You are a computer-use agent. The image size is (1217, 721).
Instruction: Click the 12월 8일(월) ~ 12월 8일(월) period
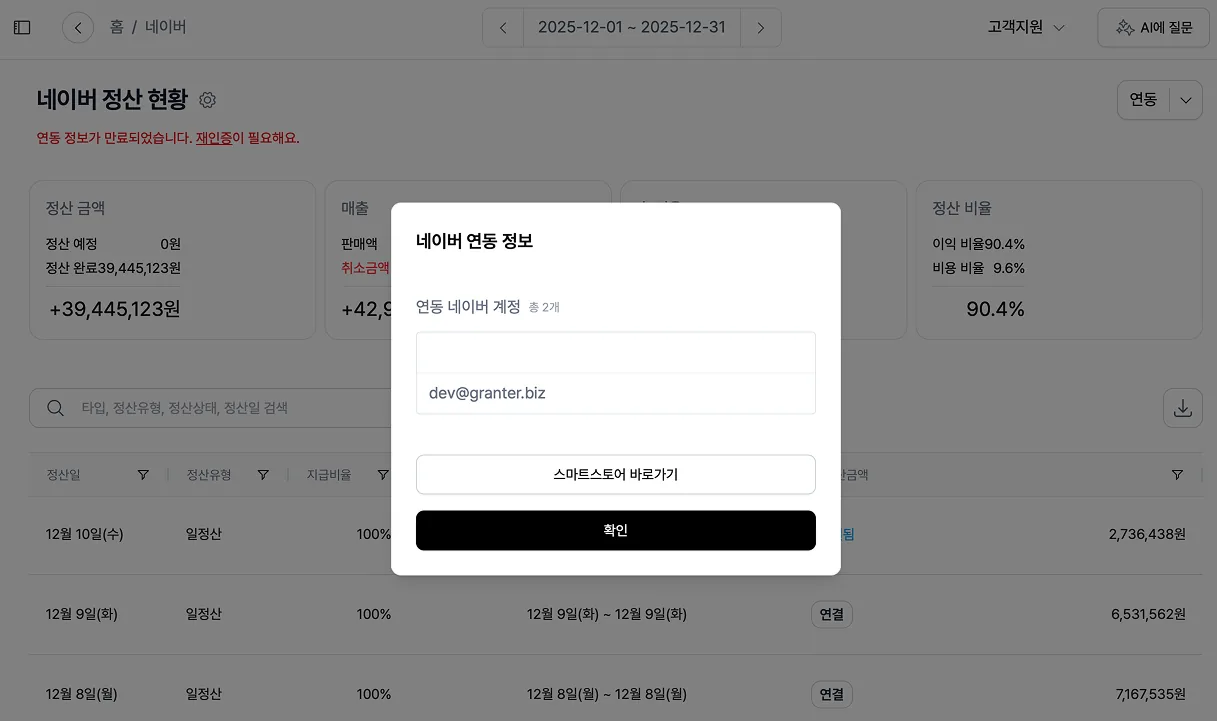point(607,694)
